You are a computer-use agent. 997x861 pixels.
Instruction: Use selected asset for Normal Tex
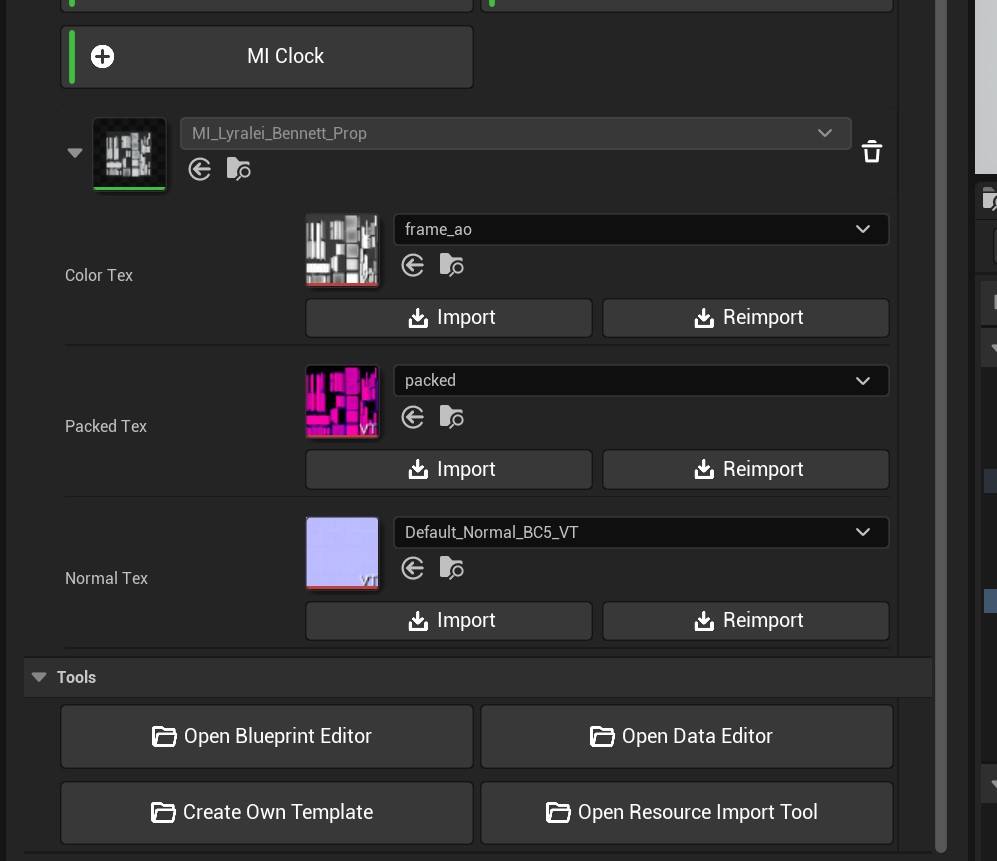413,568
